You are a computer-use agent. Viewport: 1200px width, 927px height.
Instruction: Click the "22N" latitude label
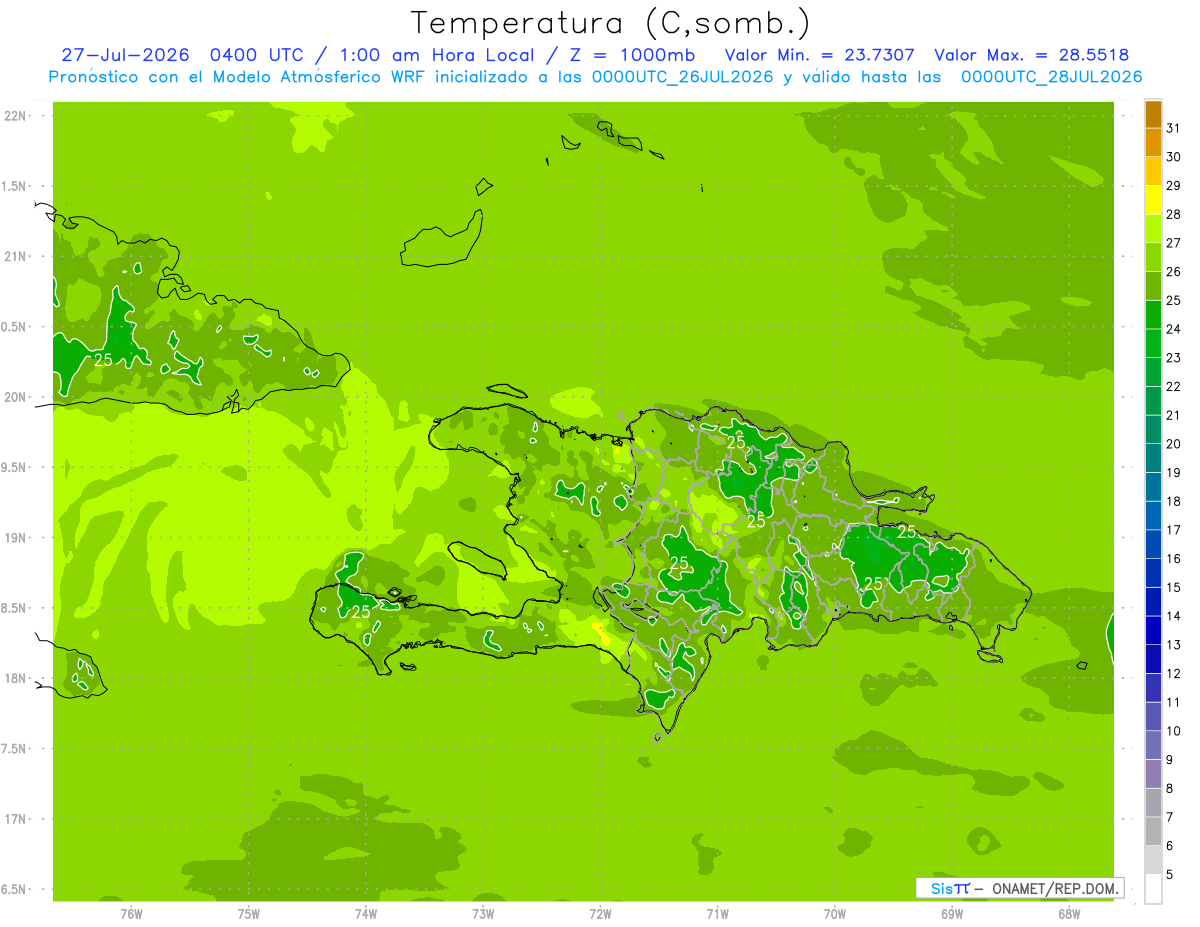[15, 115]
